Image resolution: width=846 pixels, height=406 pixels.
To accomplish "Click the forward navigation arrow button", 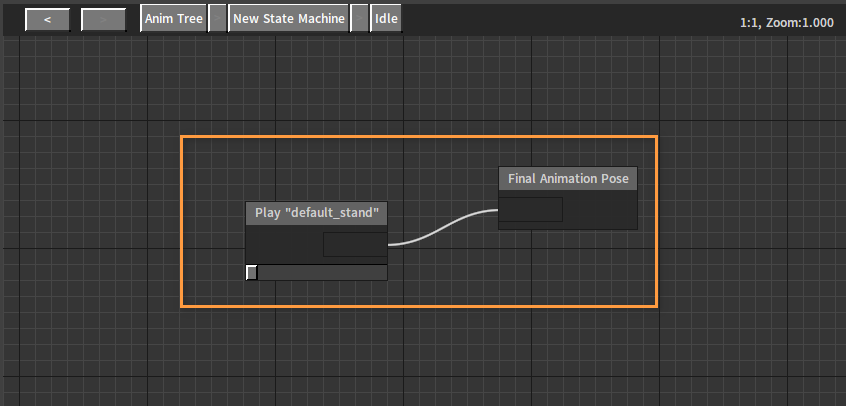I will tap(103, 19).
